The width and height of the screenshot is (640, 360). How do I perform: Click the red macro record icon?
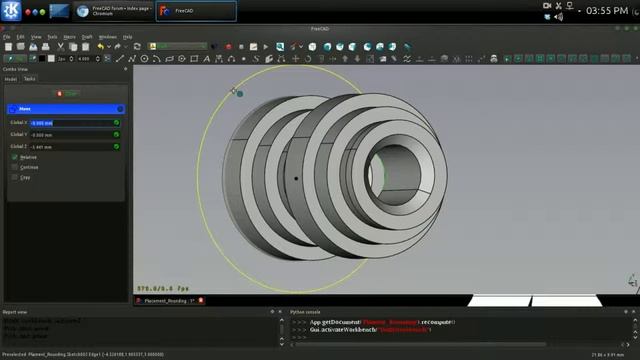click(x=229, y=47)
